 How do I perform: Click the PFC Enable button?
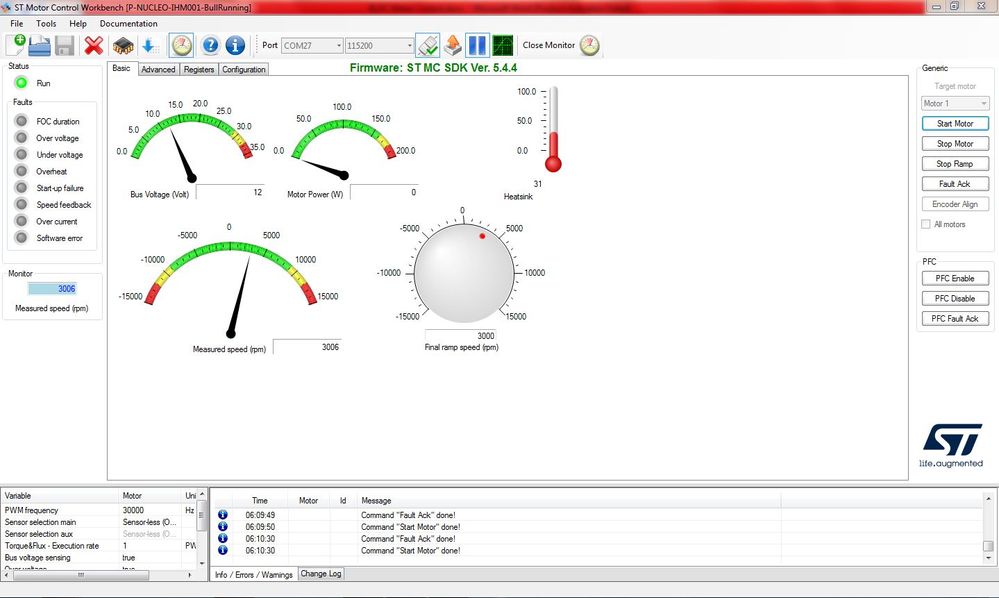955,278
